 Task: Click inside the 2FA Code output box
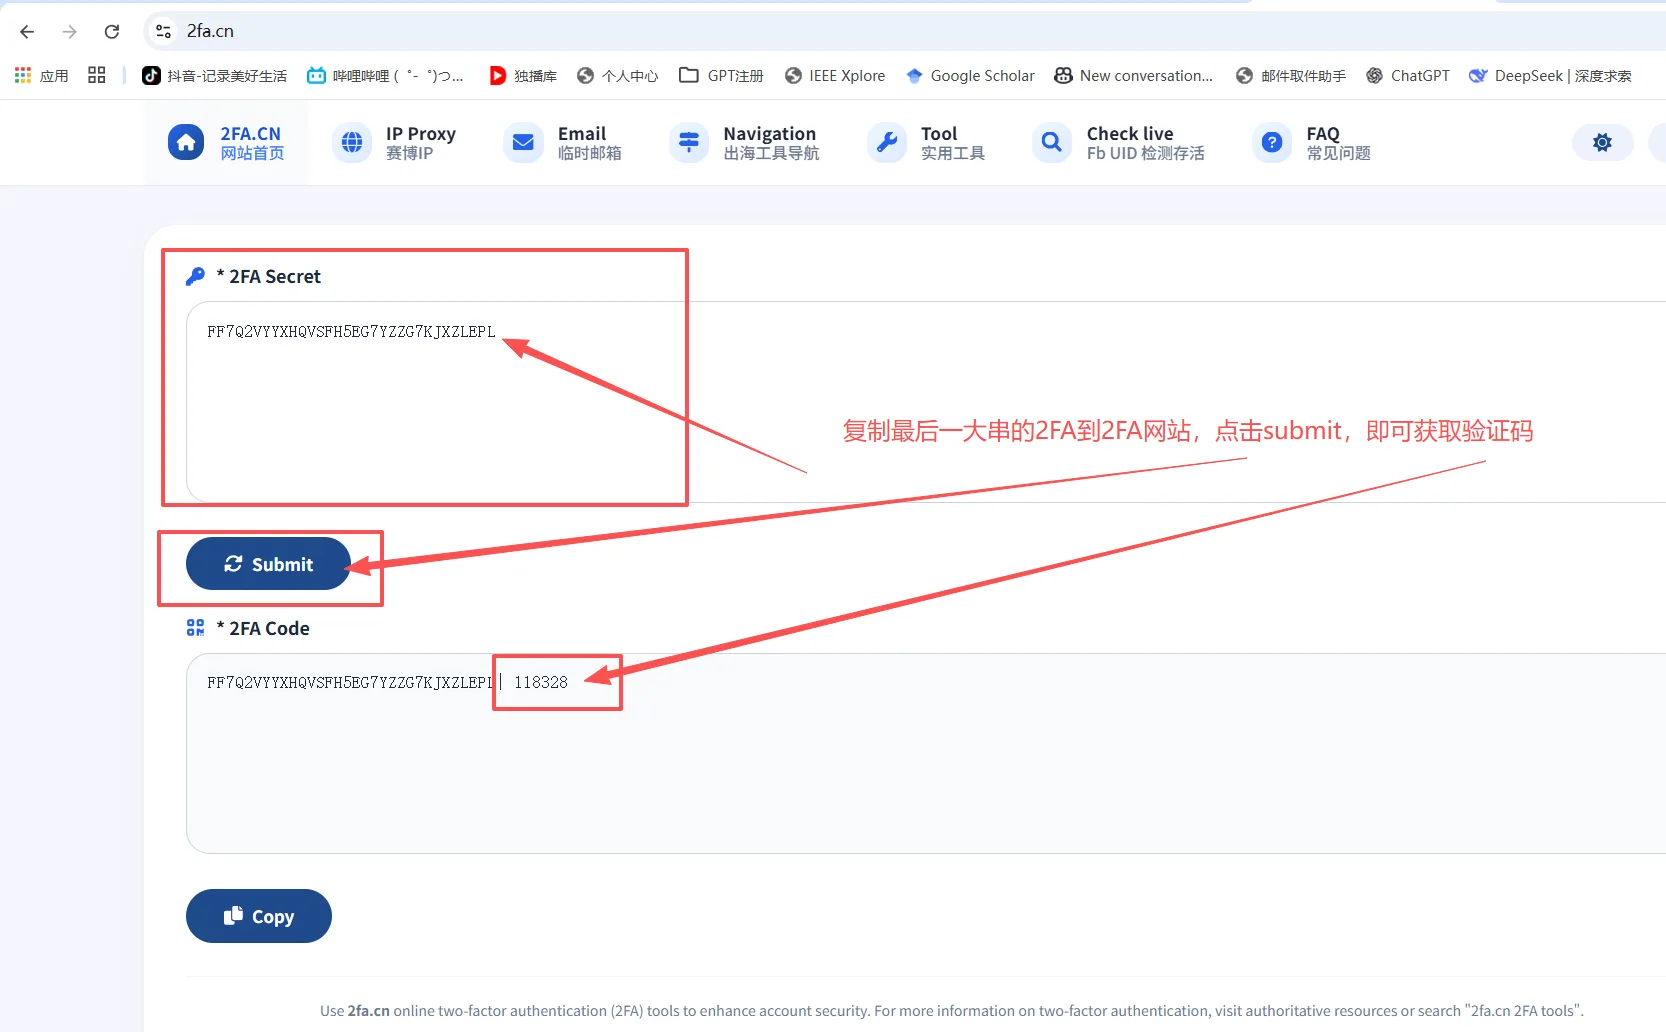pos(925,753)
